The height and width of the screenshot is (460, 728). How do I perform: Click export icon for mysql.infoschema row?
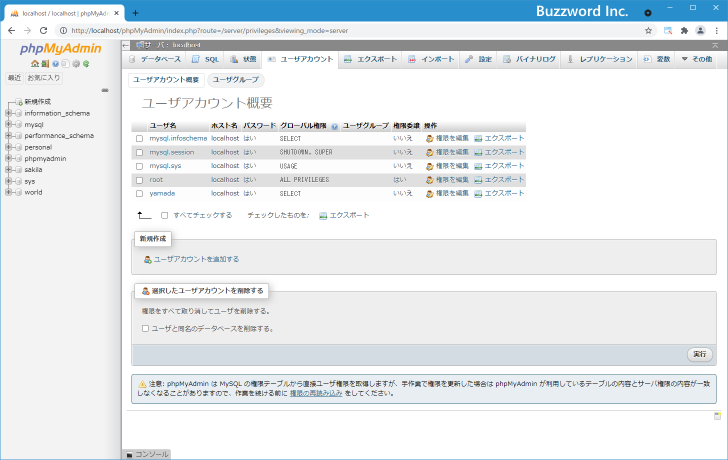(478, 138)
